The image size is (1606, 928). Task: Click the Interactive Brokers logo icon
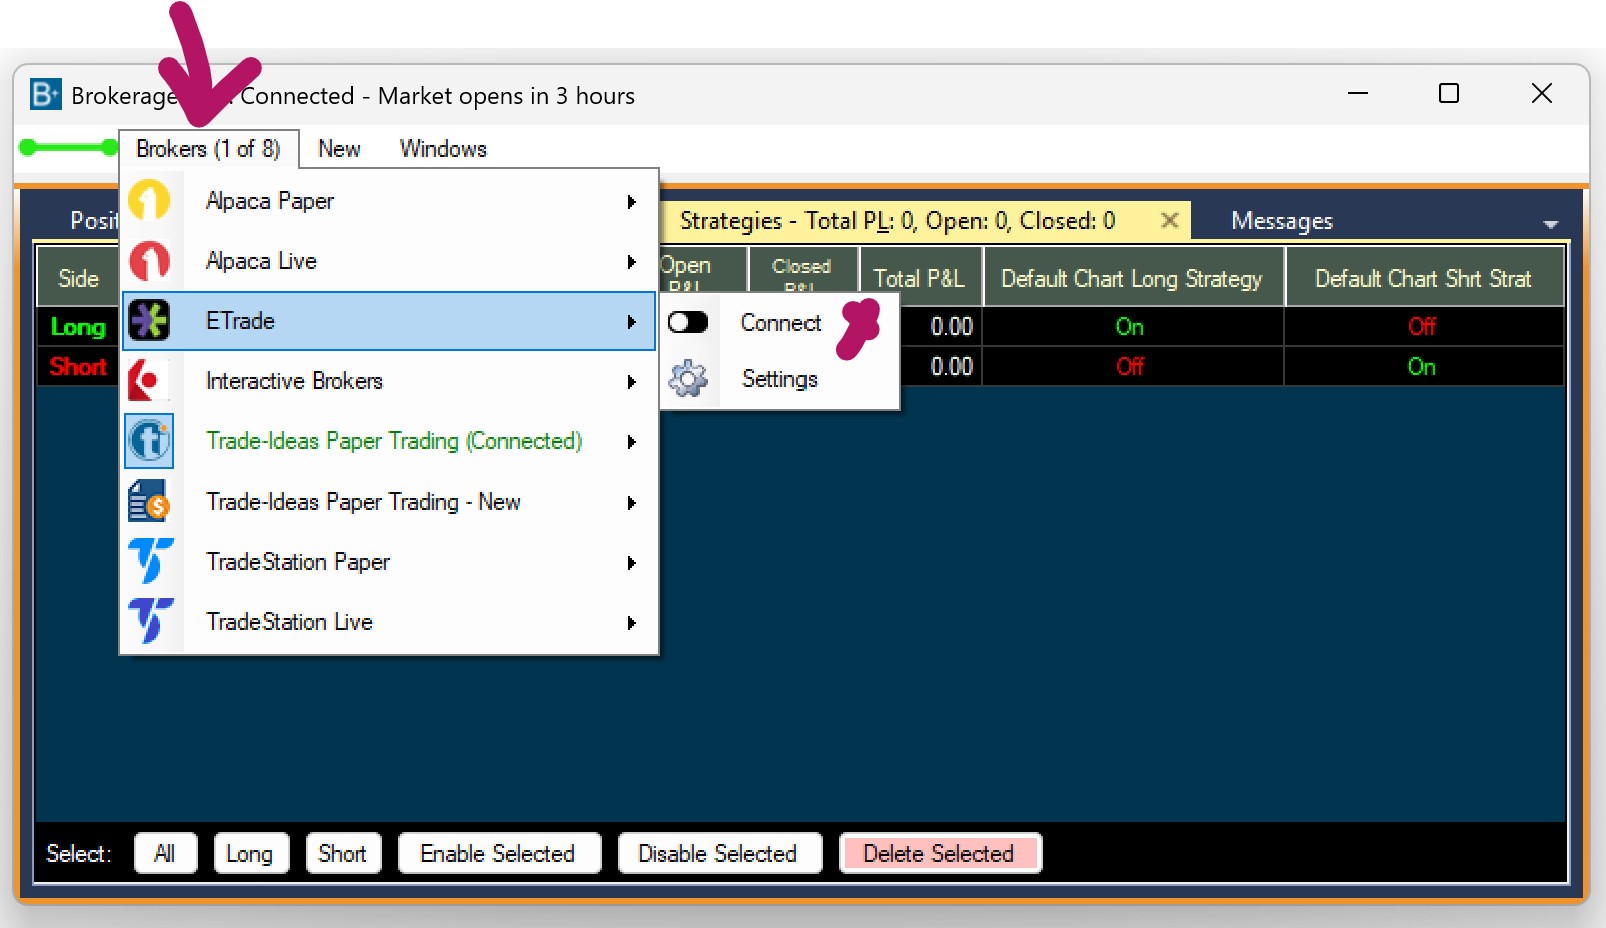[149, 381]
